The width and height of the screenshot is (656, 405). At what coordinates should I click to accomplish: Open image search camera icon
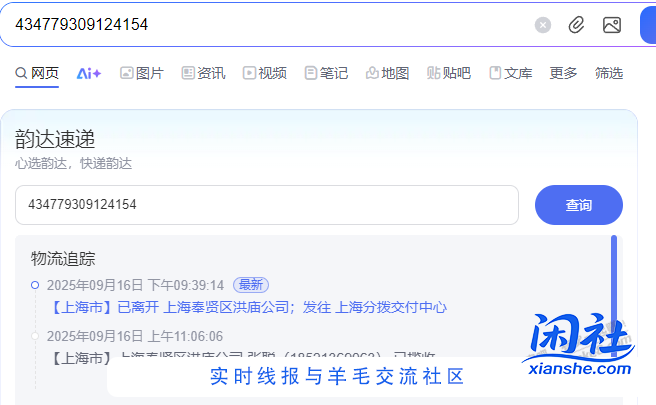tap(612, 25)
